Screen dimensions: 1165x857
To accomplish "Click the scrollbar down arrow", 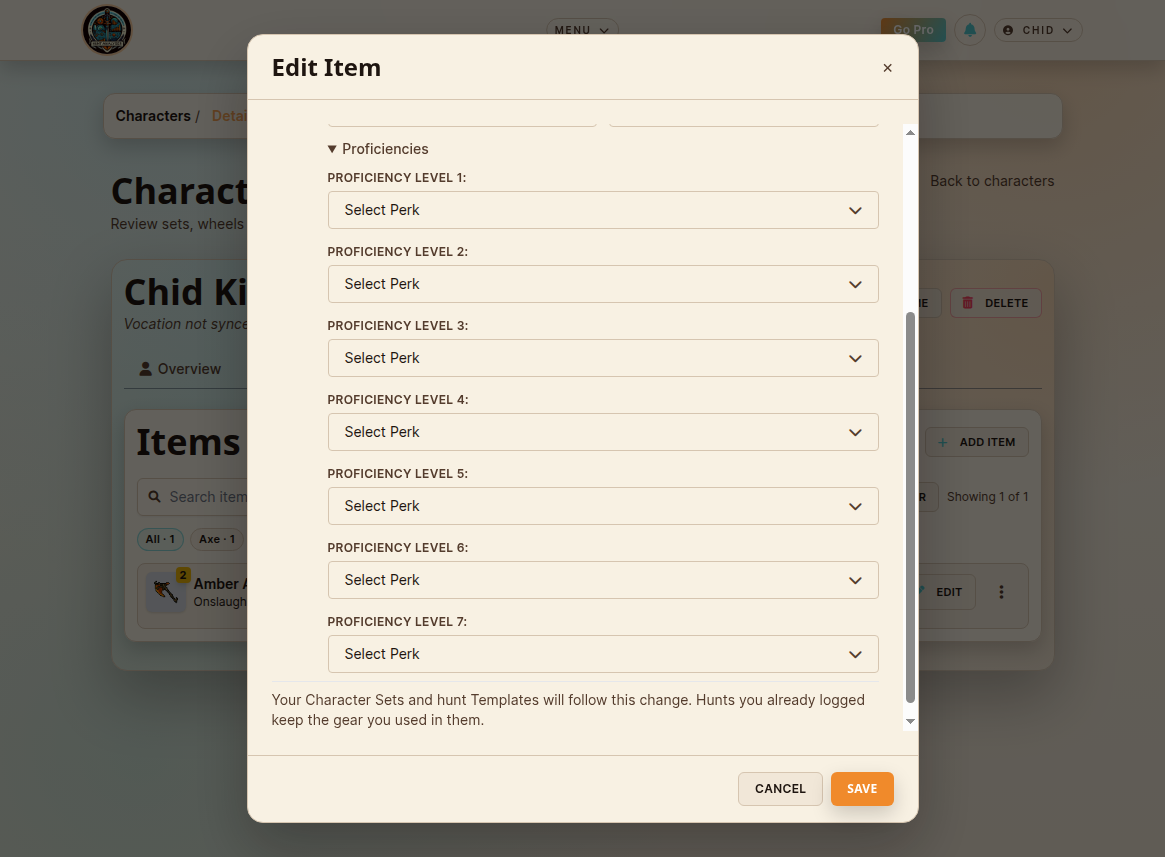I will point(910,722).
